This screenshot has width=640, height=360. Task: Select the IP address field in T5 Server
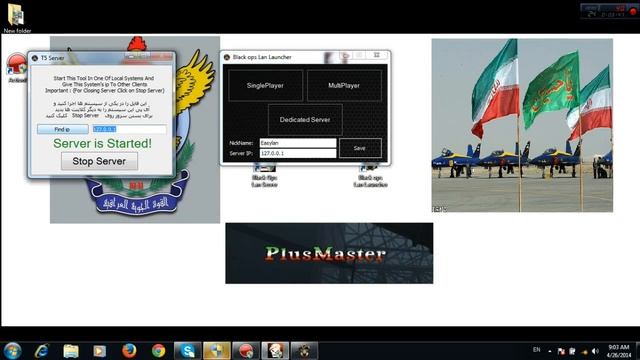point(129,129)
